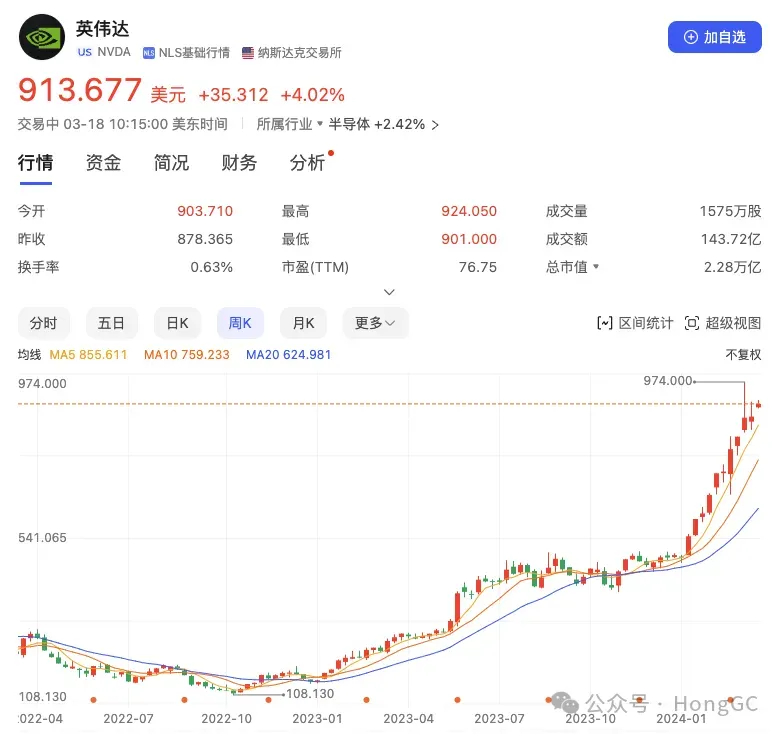Click the price change +35.312
Viewport: 782px width, 734px height.
pos(233,95)
